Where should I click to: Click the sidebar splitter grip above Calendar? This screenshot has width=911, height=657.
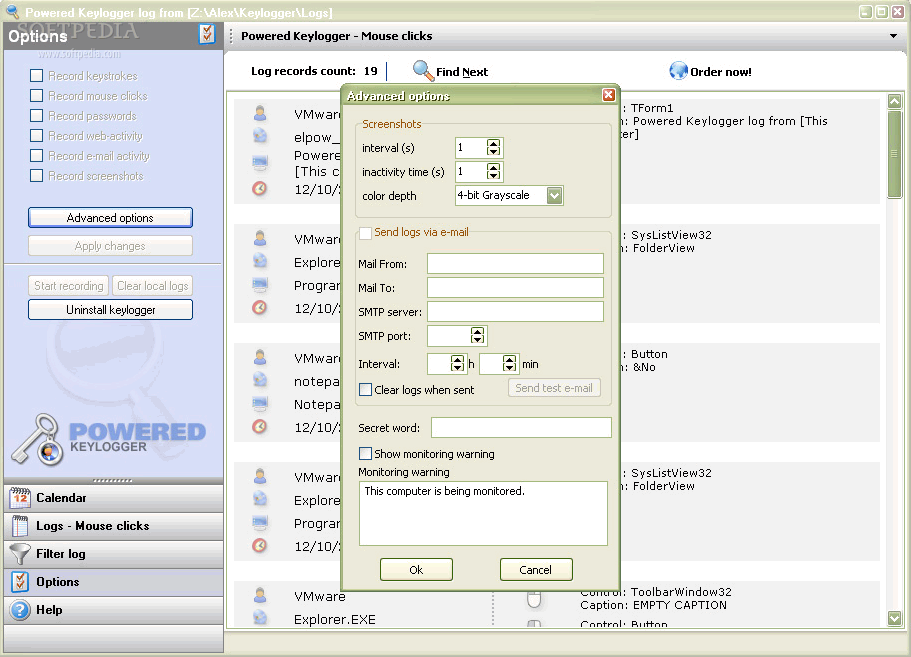tap(113, 480)
